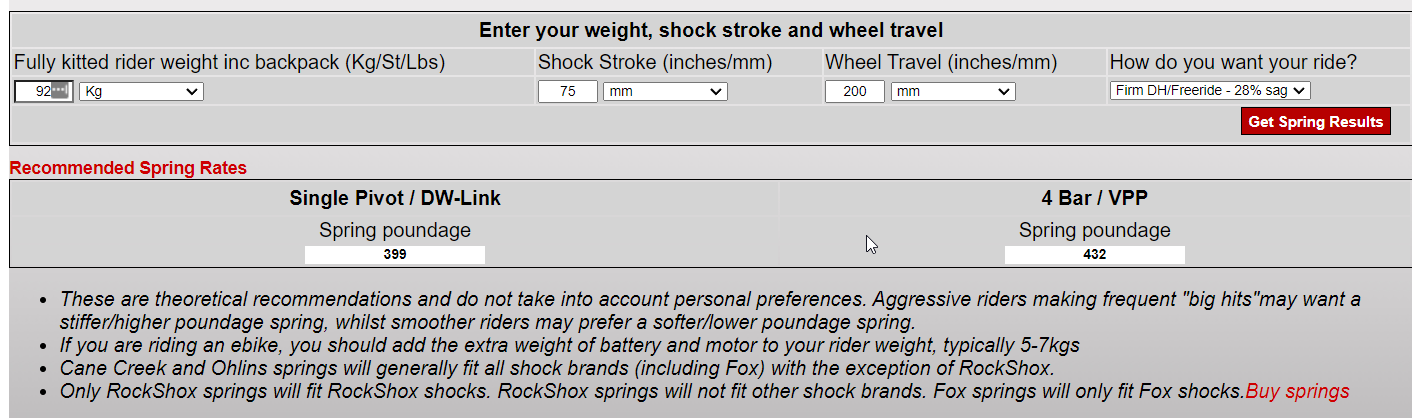The width and height of the screenshot is (1412, 418).
Task: Click the 'Wheel Travel (inches/mm)' label
Action: click(x=940, y=63)
